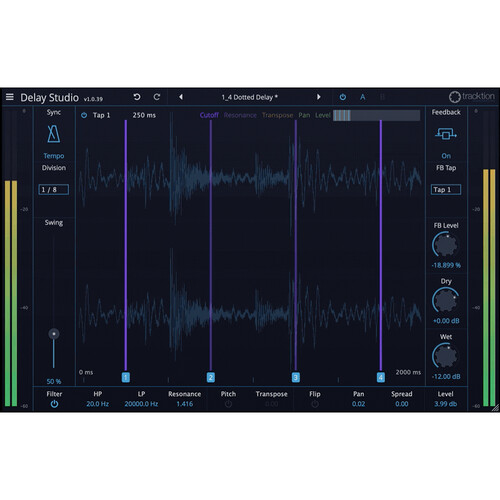Click the Dry +0.00 dB value
The height and width of the screenshot is (500, 500).
click(446, 321)
